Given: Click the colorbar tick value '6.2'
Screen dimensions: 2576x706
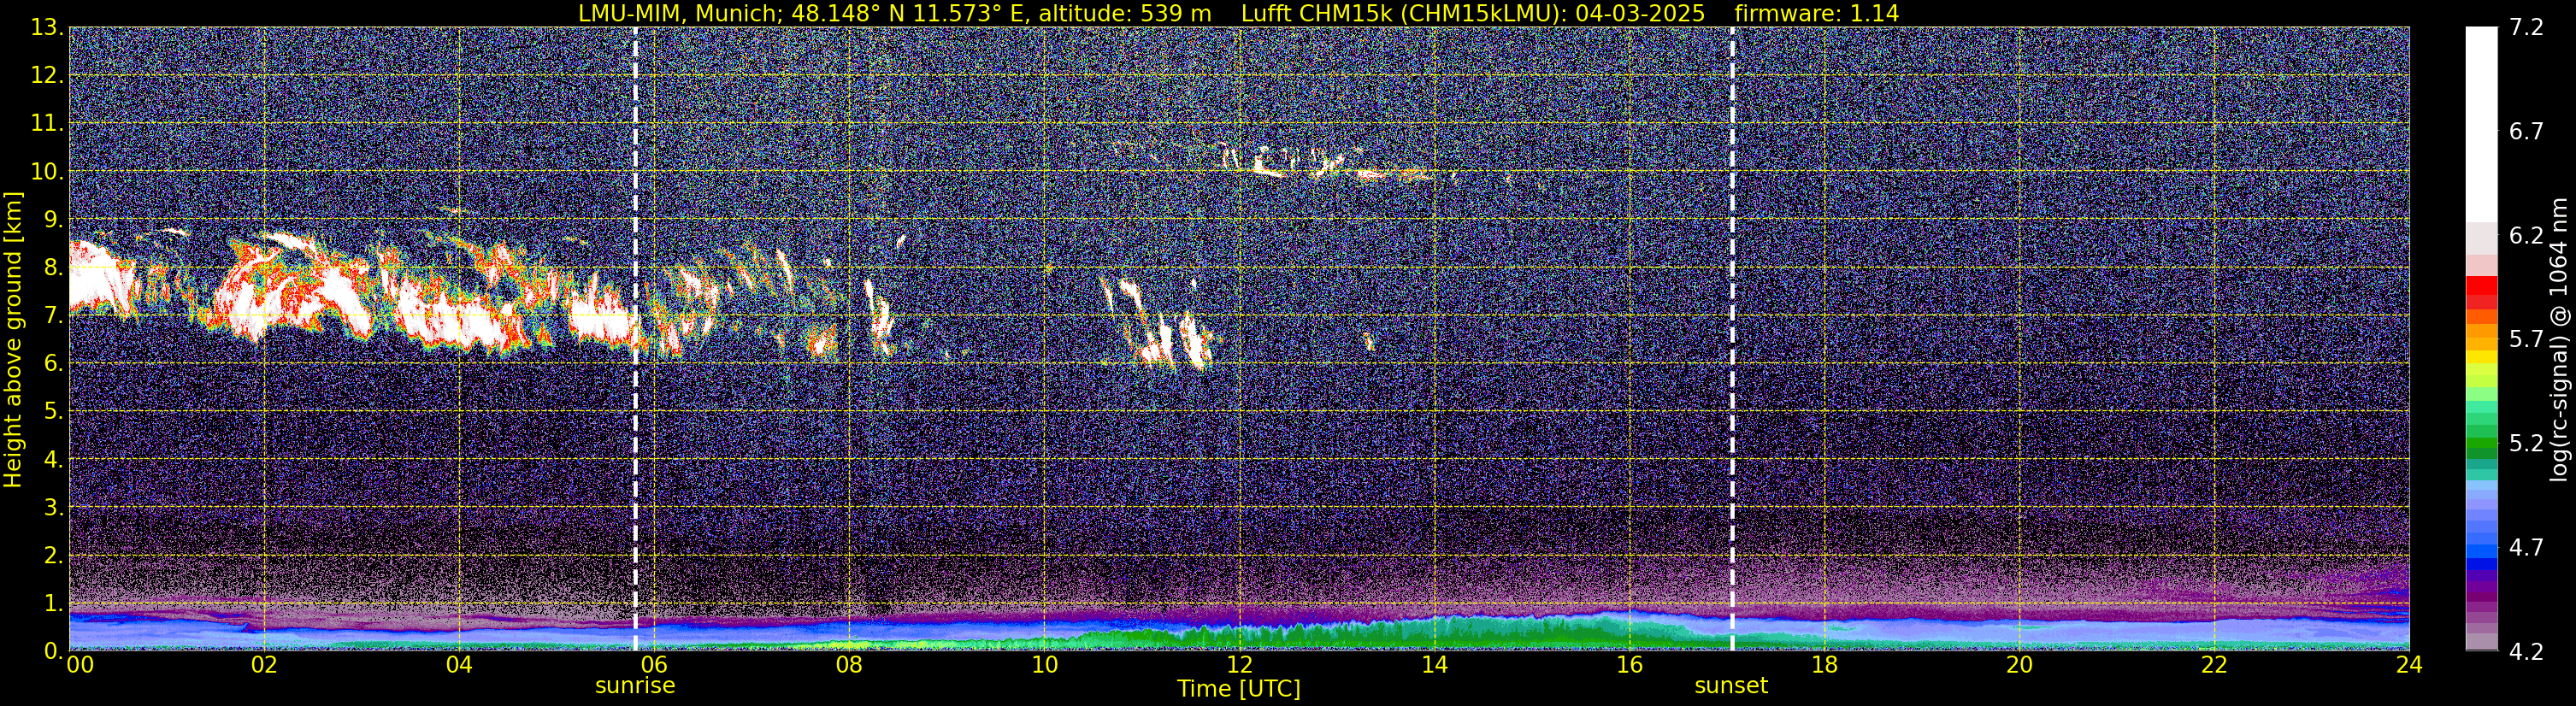Looking at the screenshot, I should pyautogui.click(x=2526, y=235).
